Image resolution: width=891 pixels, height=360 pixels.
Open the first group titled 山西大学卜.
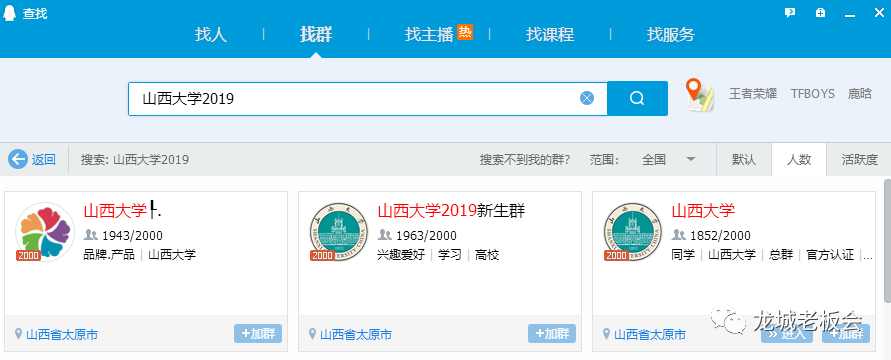click(122, 211)
